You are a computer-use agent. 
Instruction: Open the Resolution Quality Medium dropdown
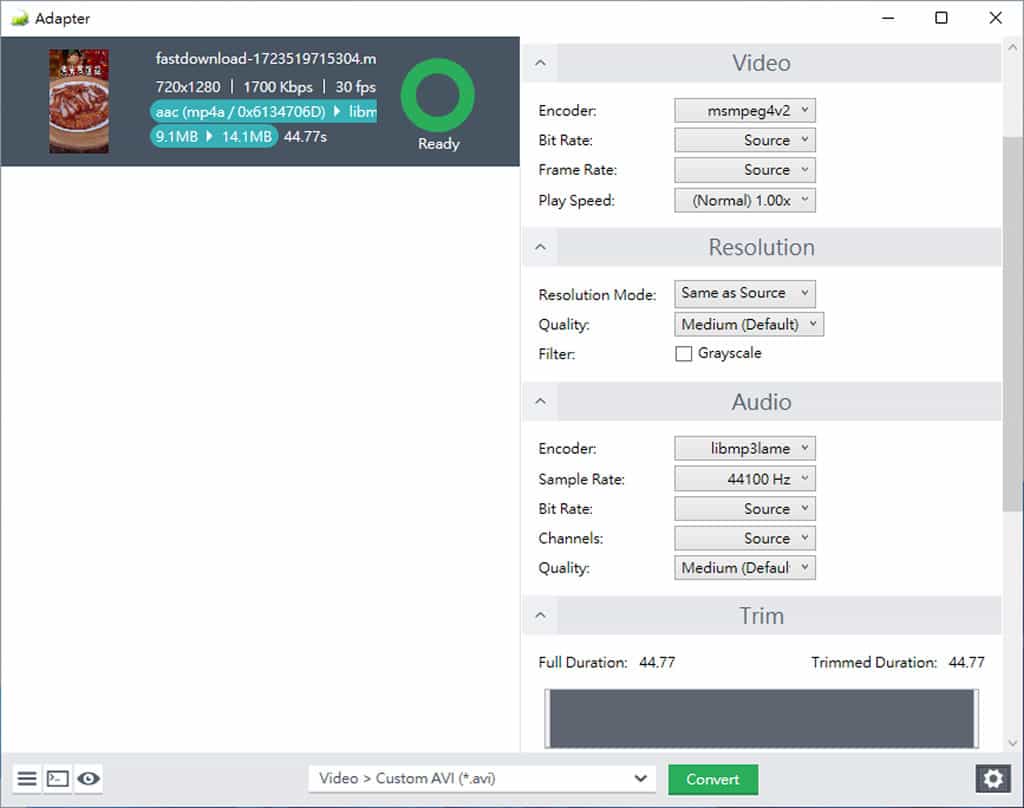749,324
